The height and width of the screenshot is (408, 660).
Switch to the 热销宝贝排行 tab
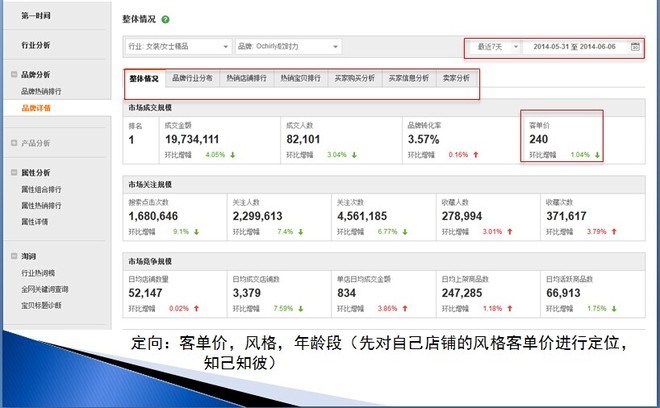[x=301, y=78]
